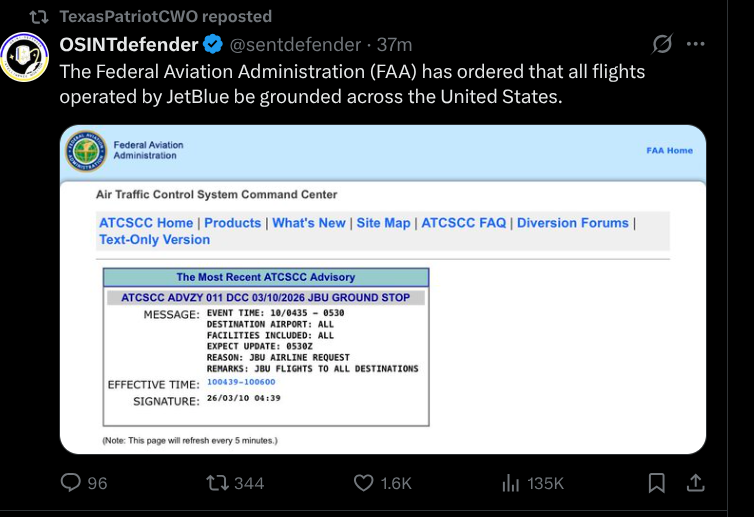Viewport: 754px width, 517px height.
Task: Click ATCSCC Home in the image
Action: point(146,223)
